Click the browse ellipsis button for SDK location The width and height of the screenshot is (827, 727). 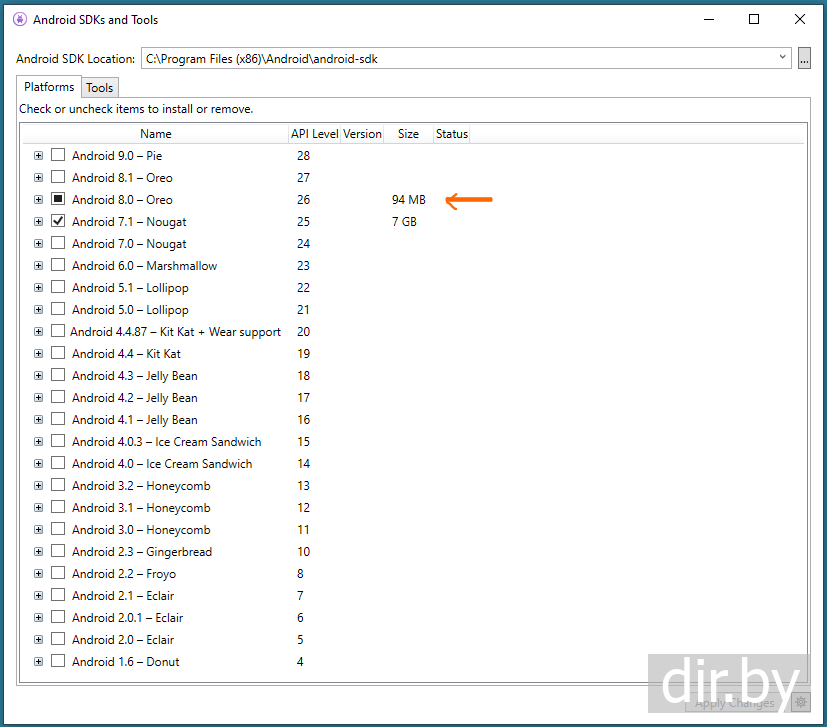tap(804, 59)
